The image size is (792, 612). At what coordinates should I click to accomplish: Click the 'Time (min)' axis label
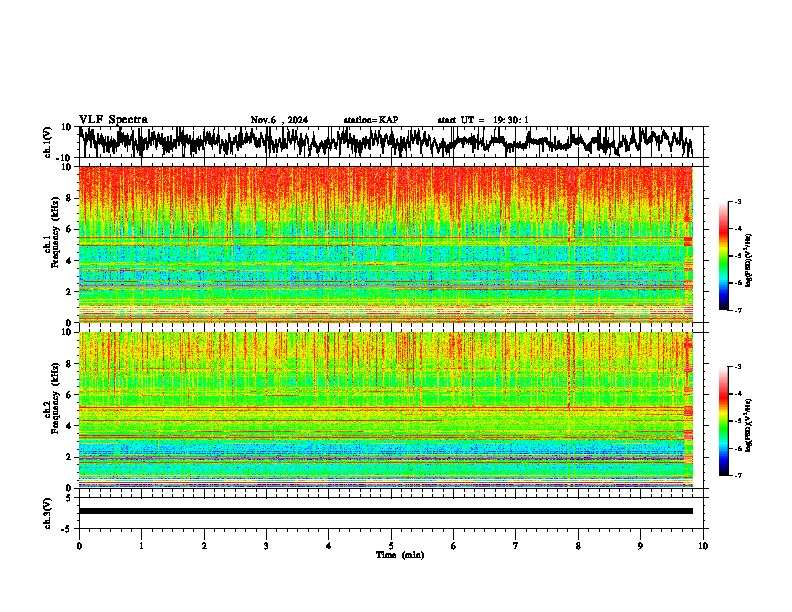(x=400, y=555)
